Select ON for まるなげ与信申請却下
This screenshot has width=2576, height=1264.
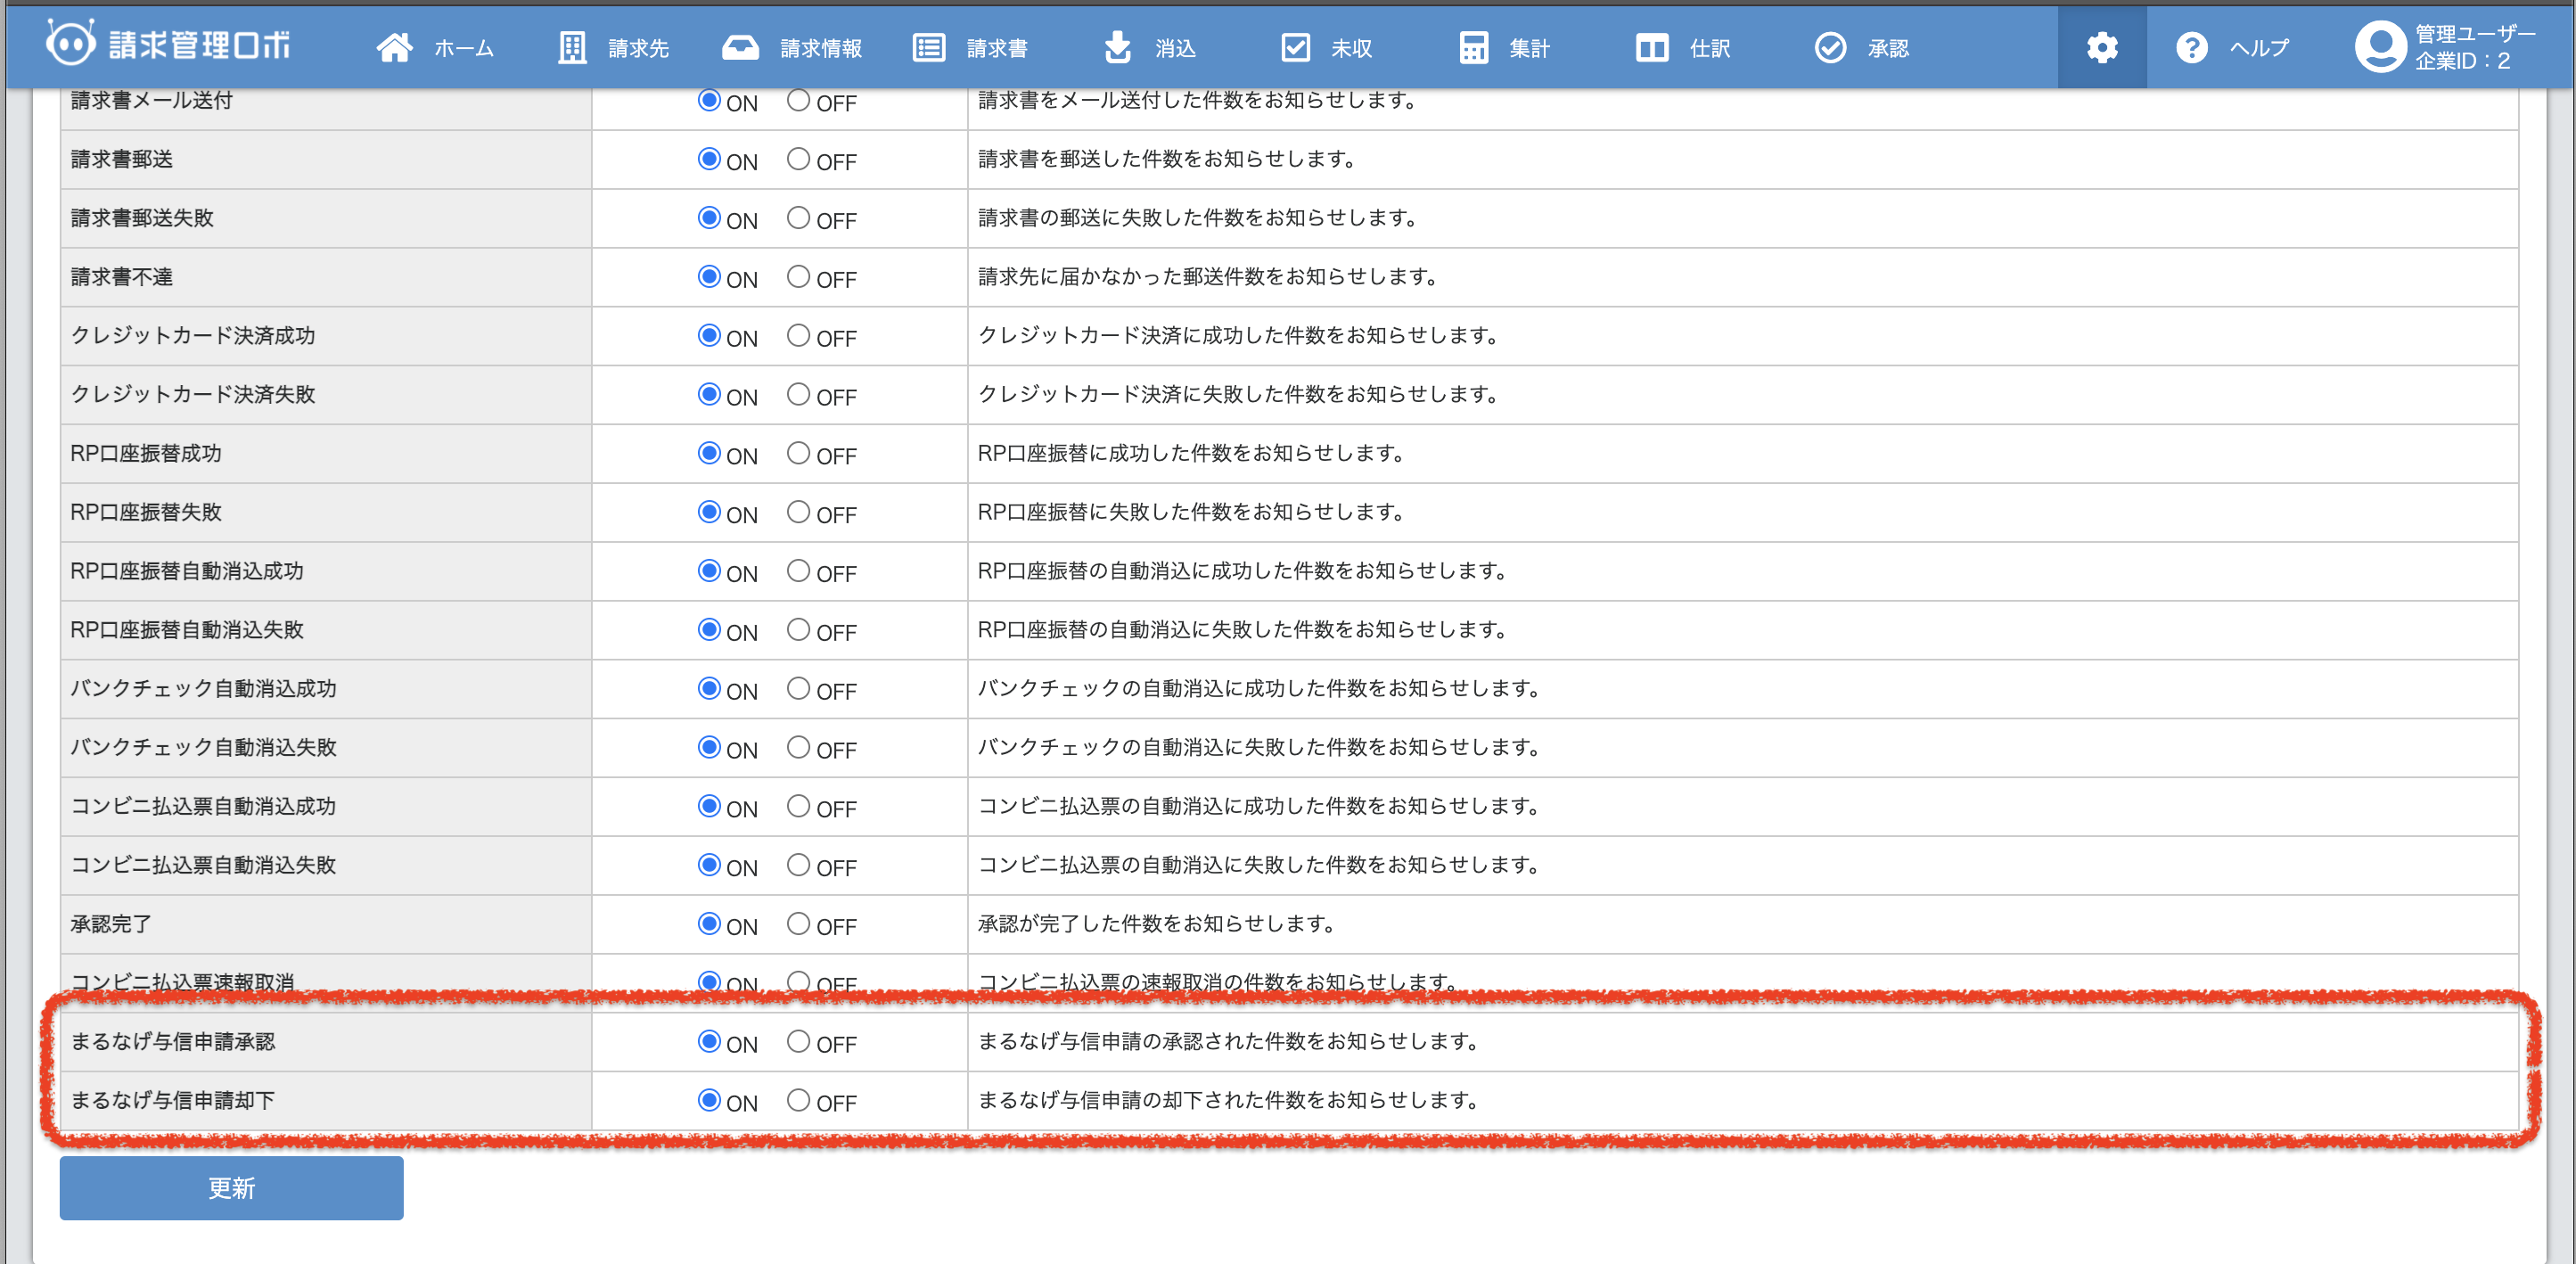[709, 1101]
